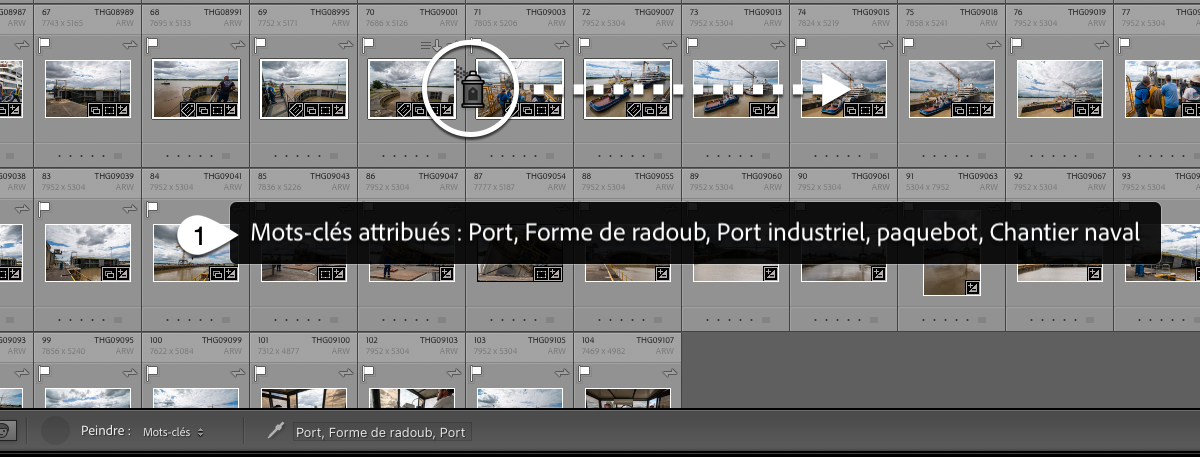Click the develop adjustments badge on photo THG09013
This screenshot has height=457, width=1200.
tap(771, 109)
